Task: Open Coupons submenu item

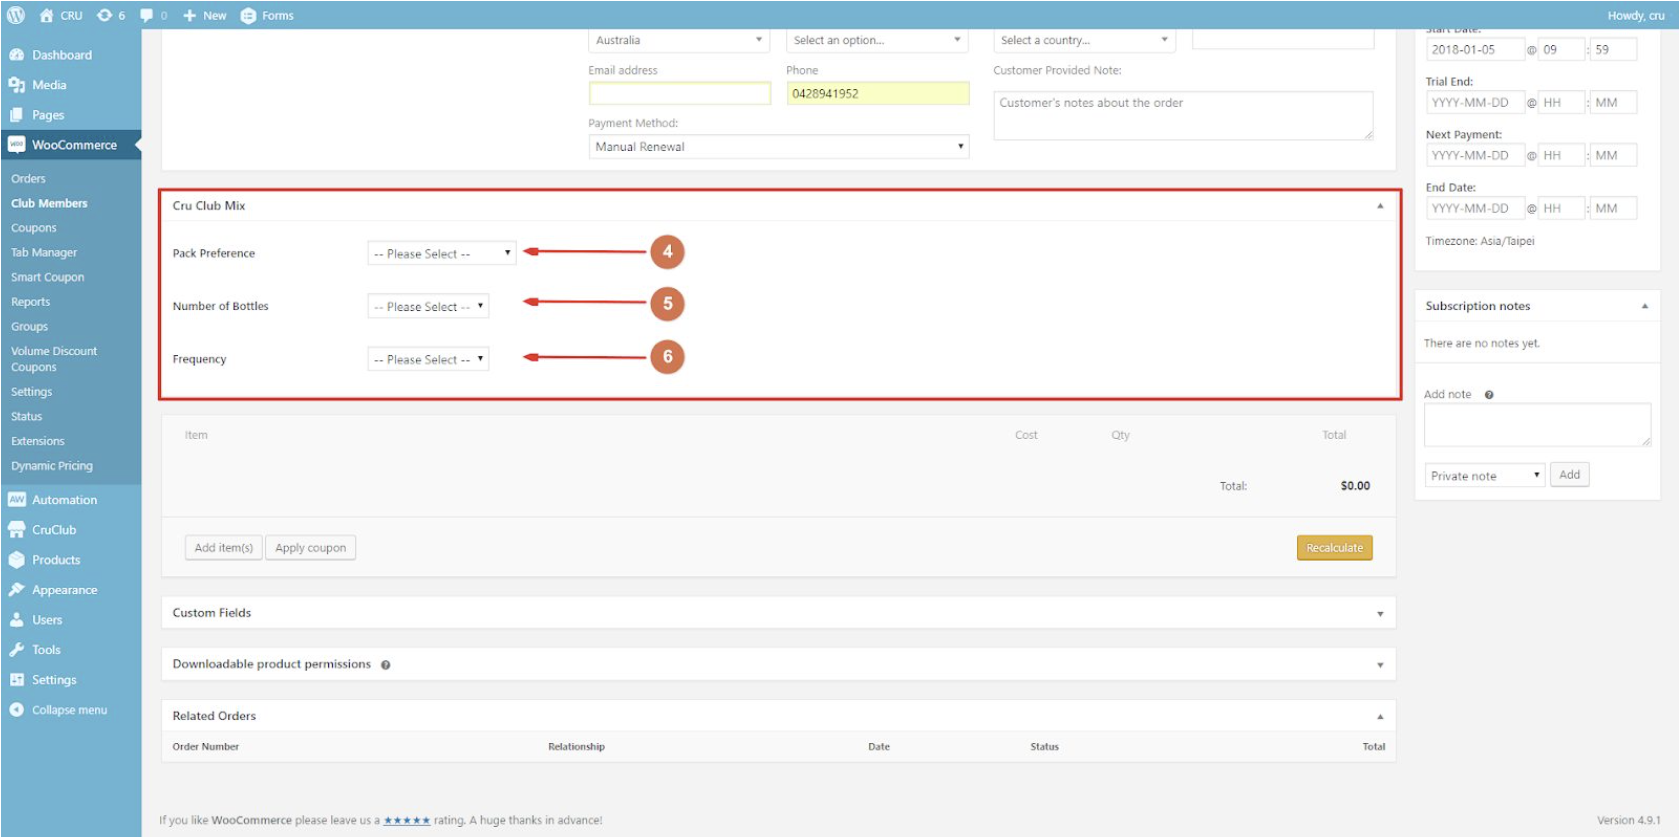Action: (x=34, y=228)
